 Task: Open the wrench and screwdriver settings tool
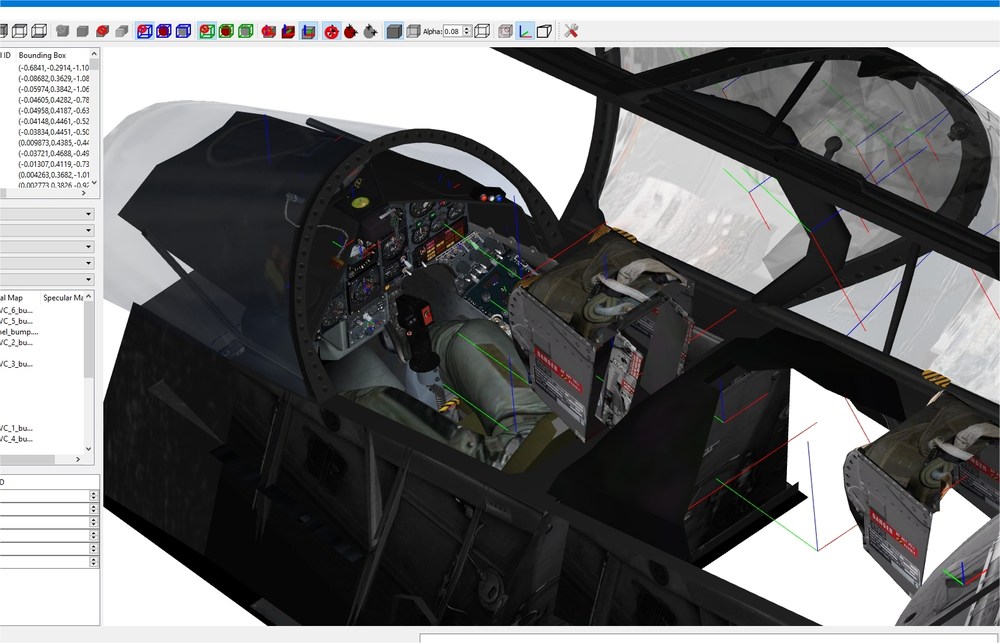click(571, 31)
